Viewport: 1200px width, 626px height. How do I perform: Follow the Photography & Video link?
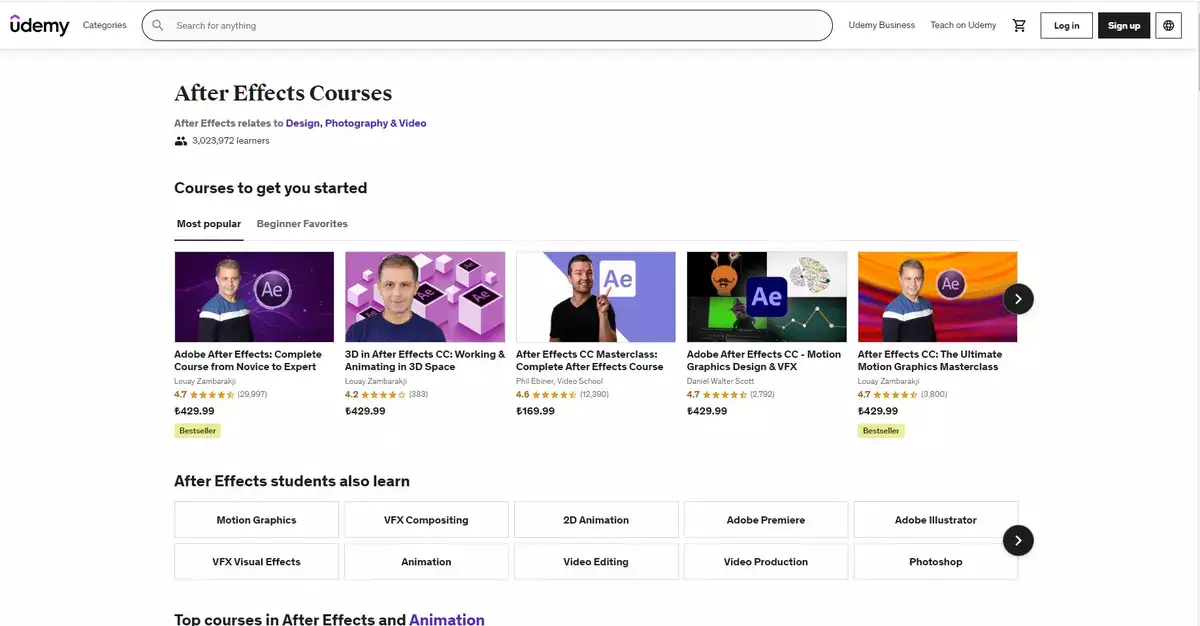(376, 123)
